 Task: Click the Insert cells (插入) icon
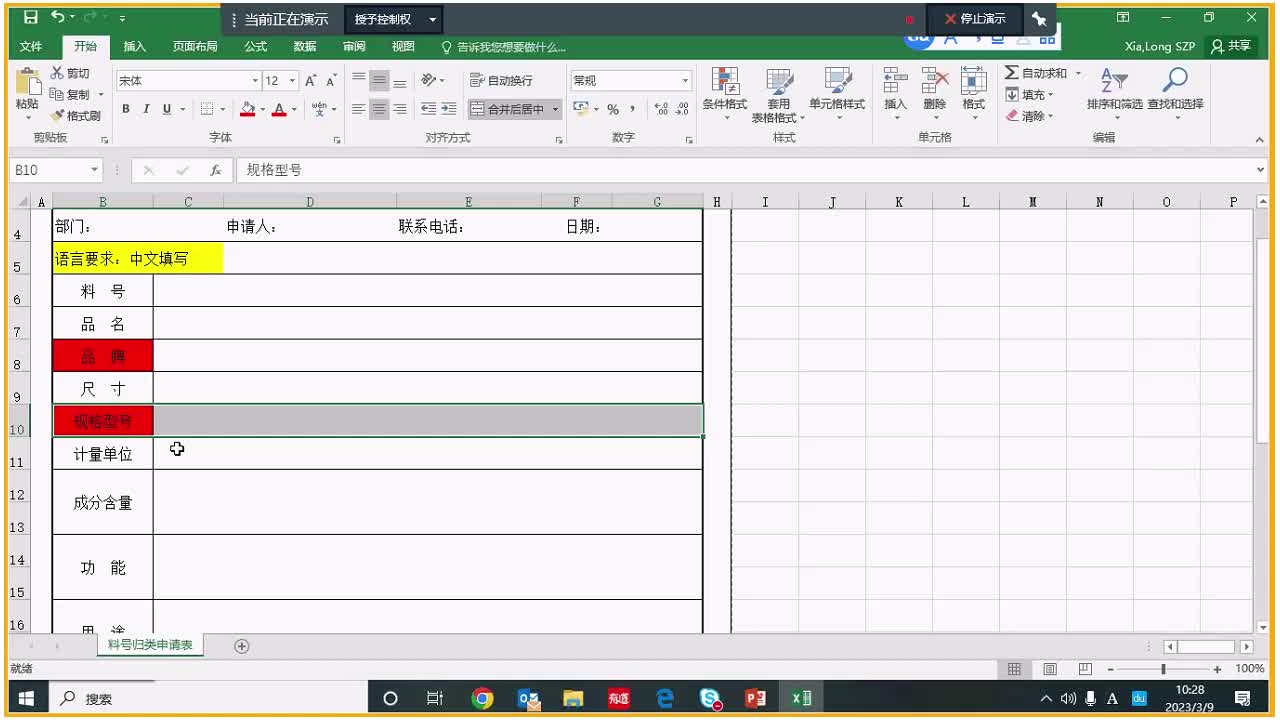896,82
